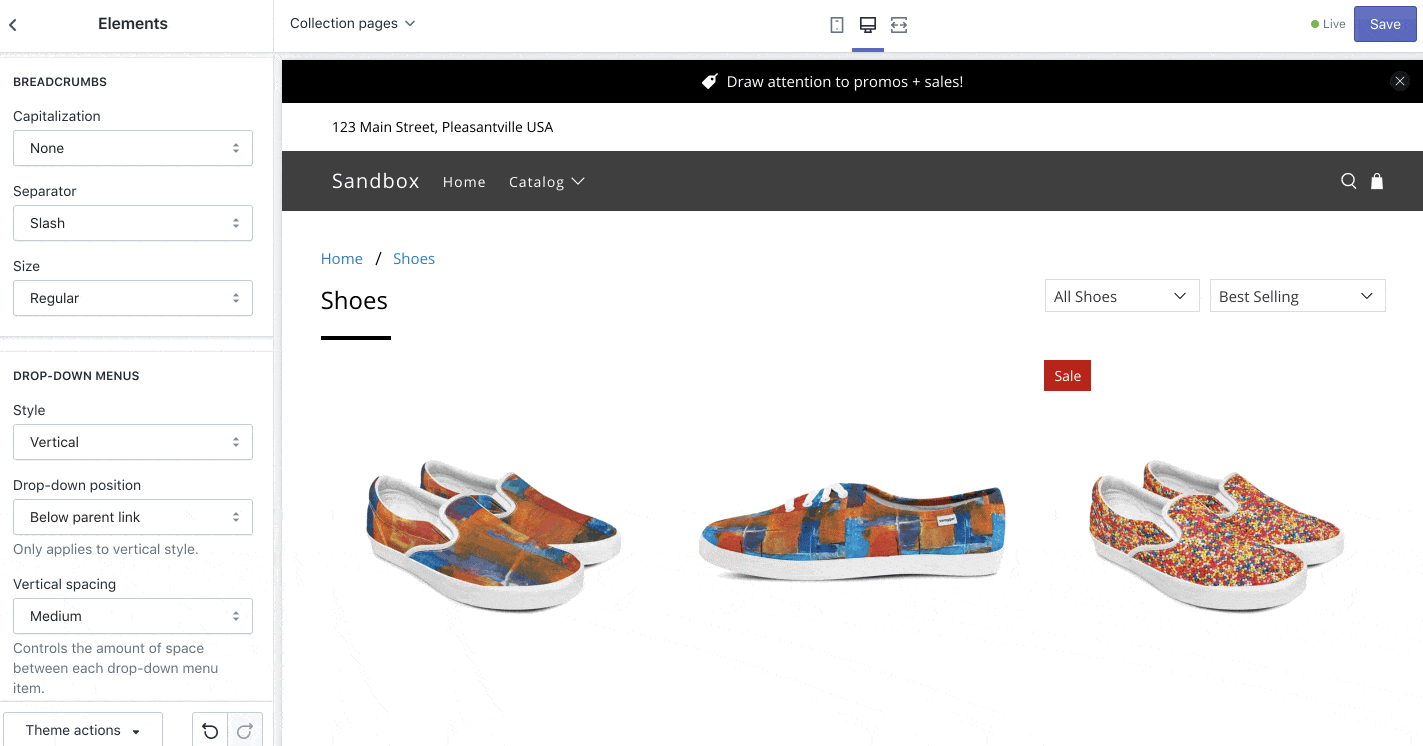Click the Save button
The image size is (1423, 746).
point(1385,24)
